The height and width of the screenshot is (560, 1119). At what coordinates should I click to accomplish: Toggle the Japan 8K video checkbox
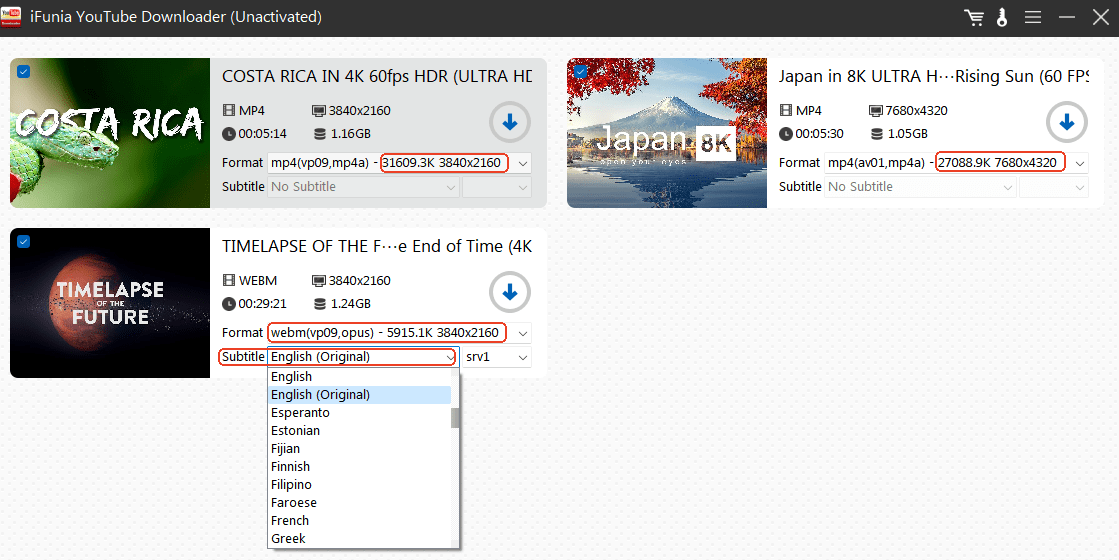coord(581,71)
